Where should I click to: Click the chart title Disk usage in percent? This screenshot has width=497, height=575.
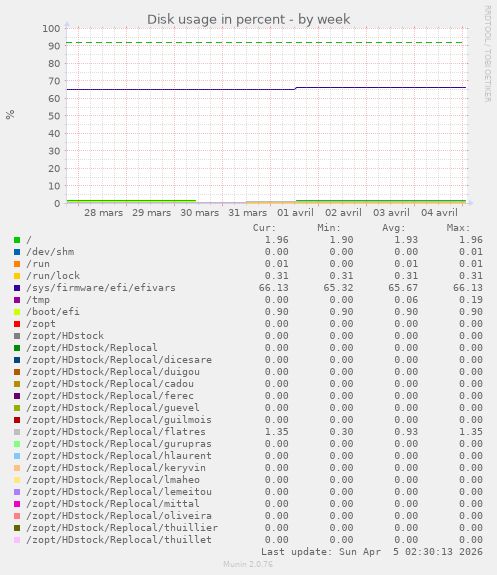pyautogui.click(x=249, y=19)
